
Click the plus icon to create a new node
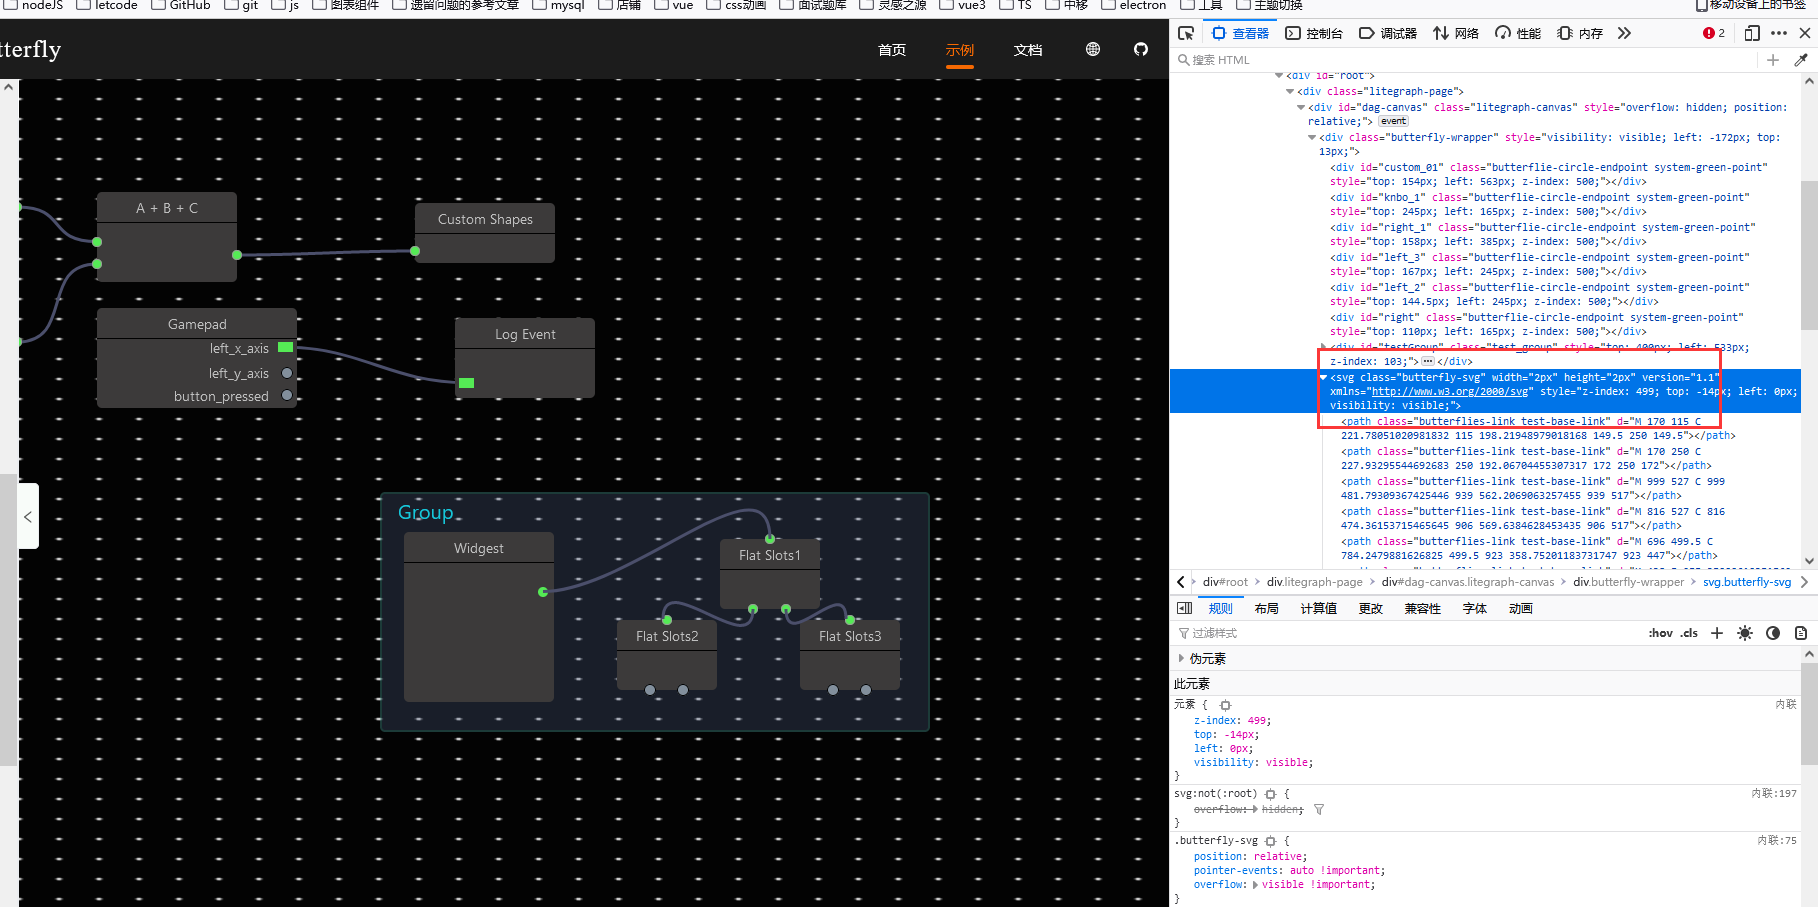1772,59
